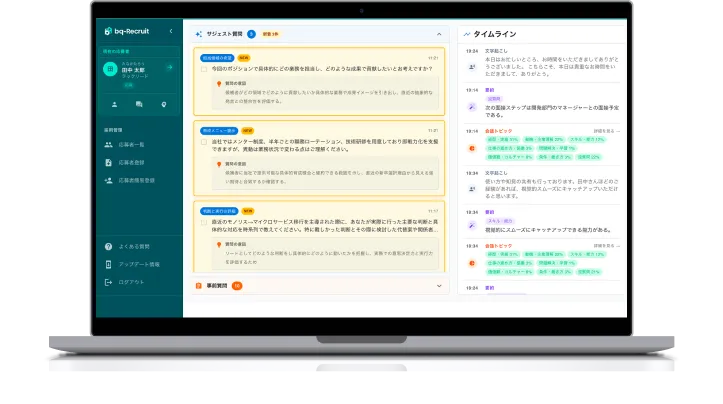Click the 次の面接ステップは開発部門 summary text
The height and width of the screenshot is (404, 723).
click(552, 111)
